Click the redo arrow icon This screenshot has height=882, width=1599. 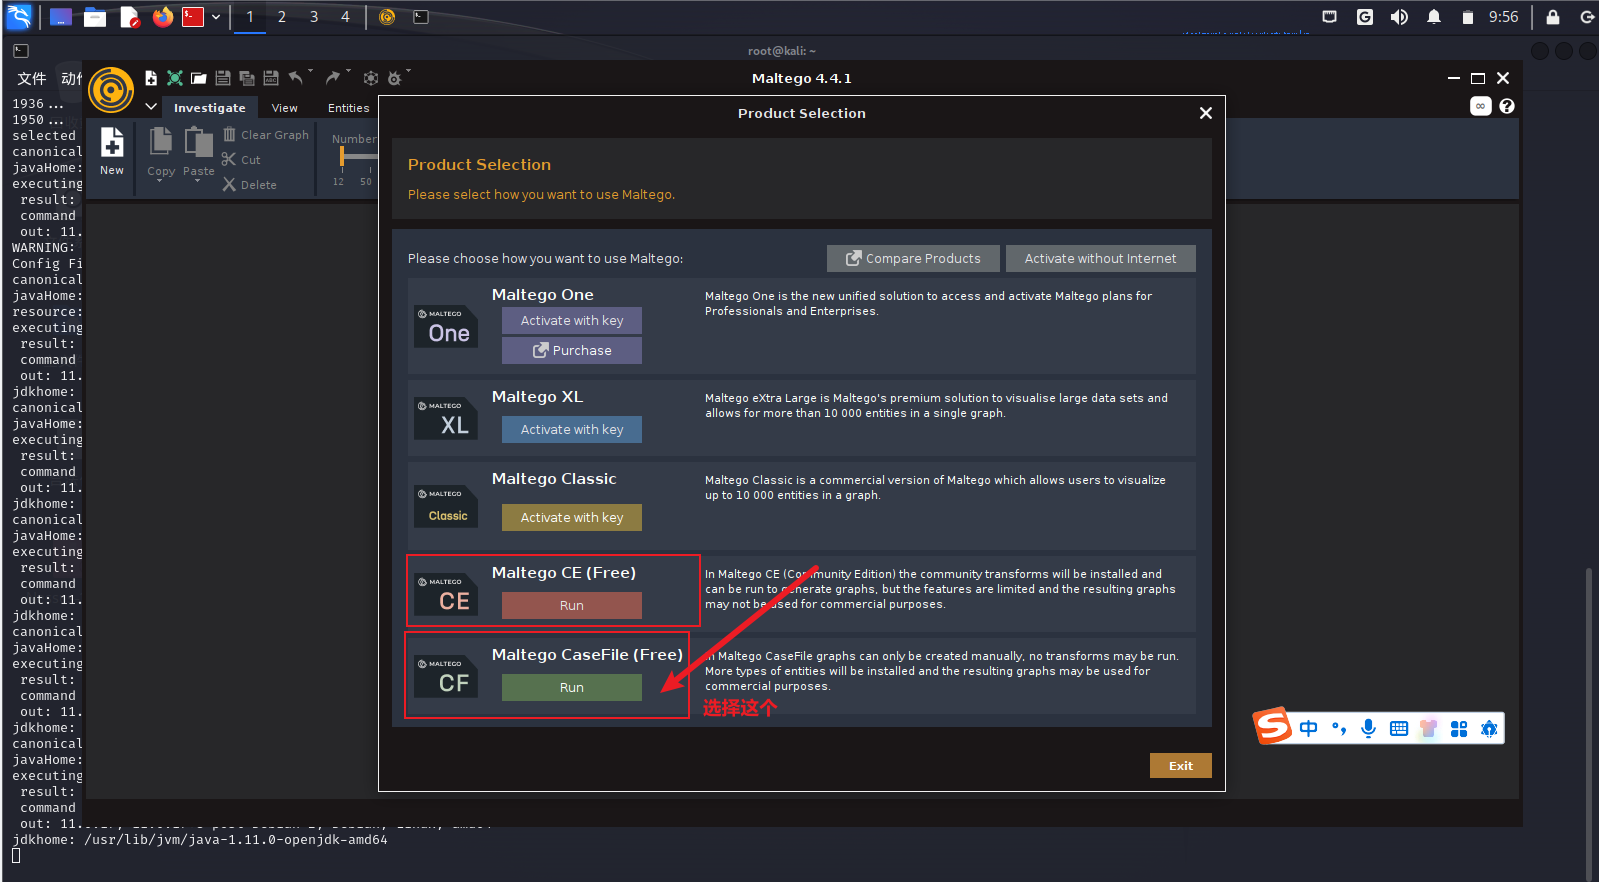click(333, 77)
